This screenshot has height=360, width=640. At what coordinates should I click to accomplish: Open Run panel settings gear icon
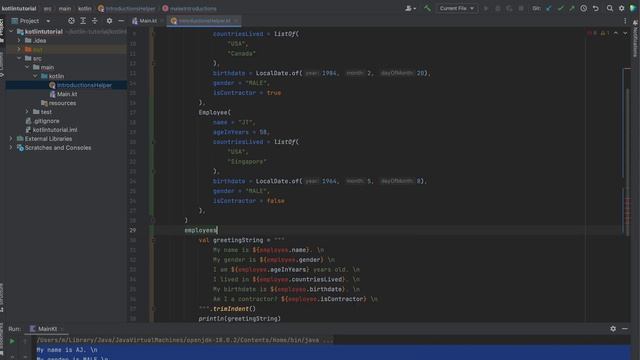point(613,329)
